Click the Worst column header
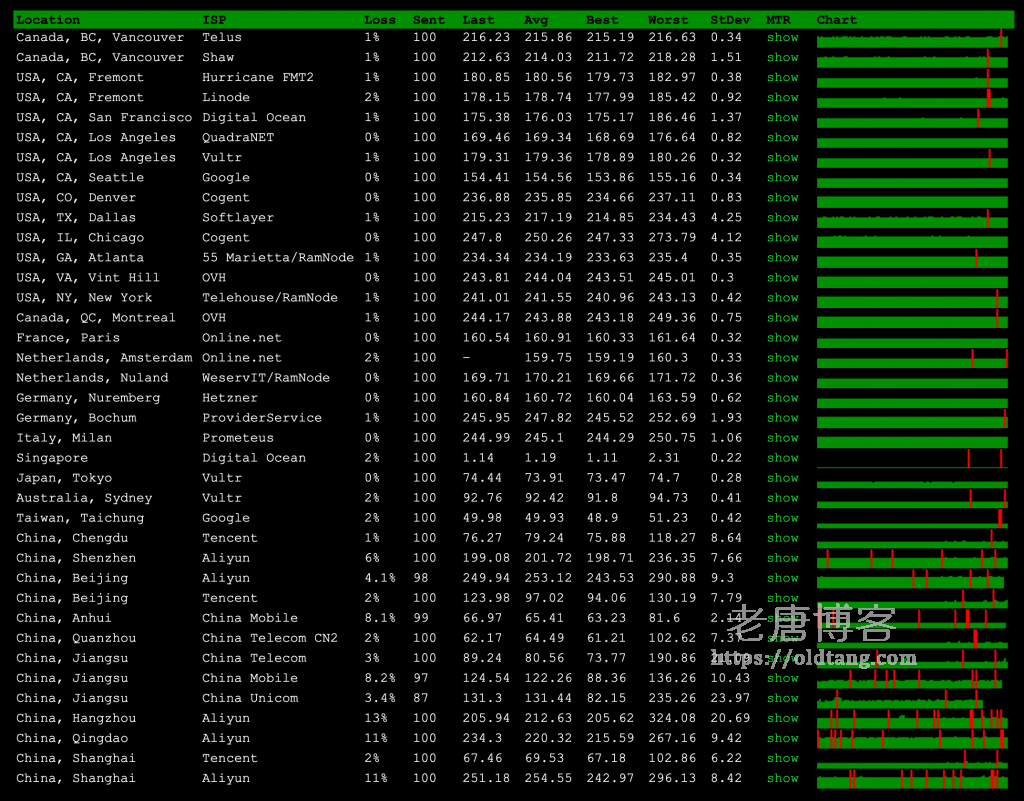Screen dimensions: 1024x801 (x=668, y=20)
